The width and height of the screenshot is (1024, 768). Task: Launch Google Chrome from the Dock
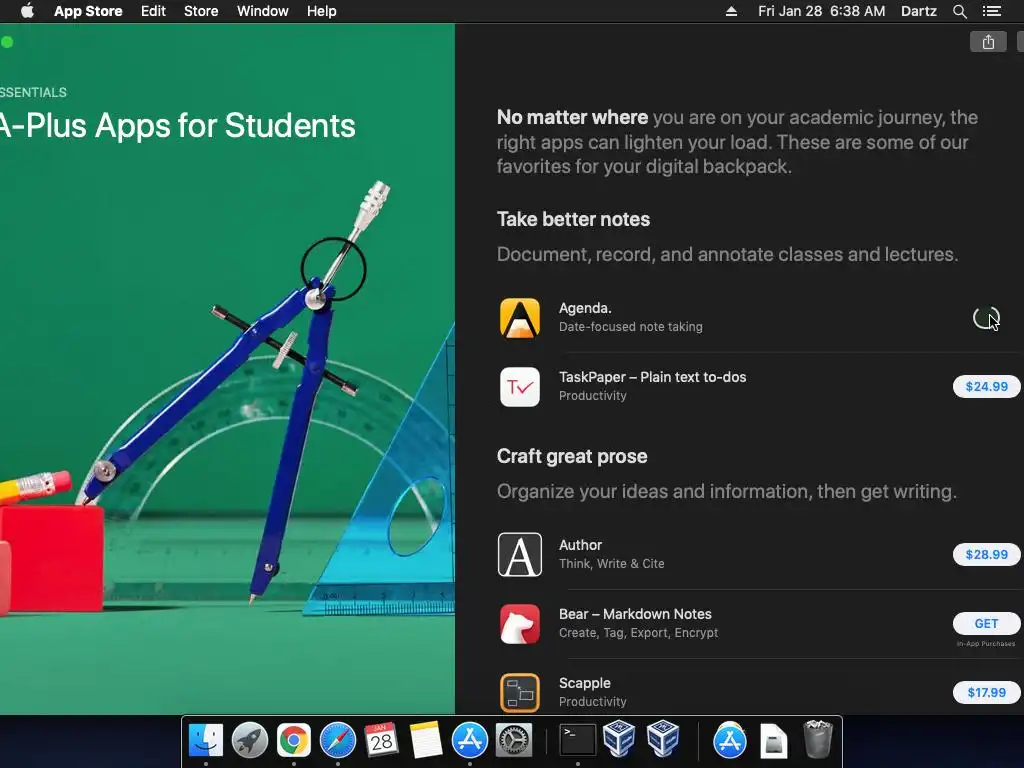coord(294,740)
